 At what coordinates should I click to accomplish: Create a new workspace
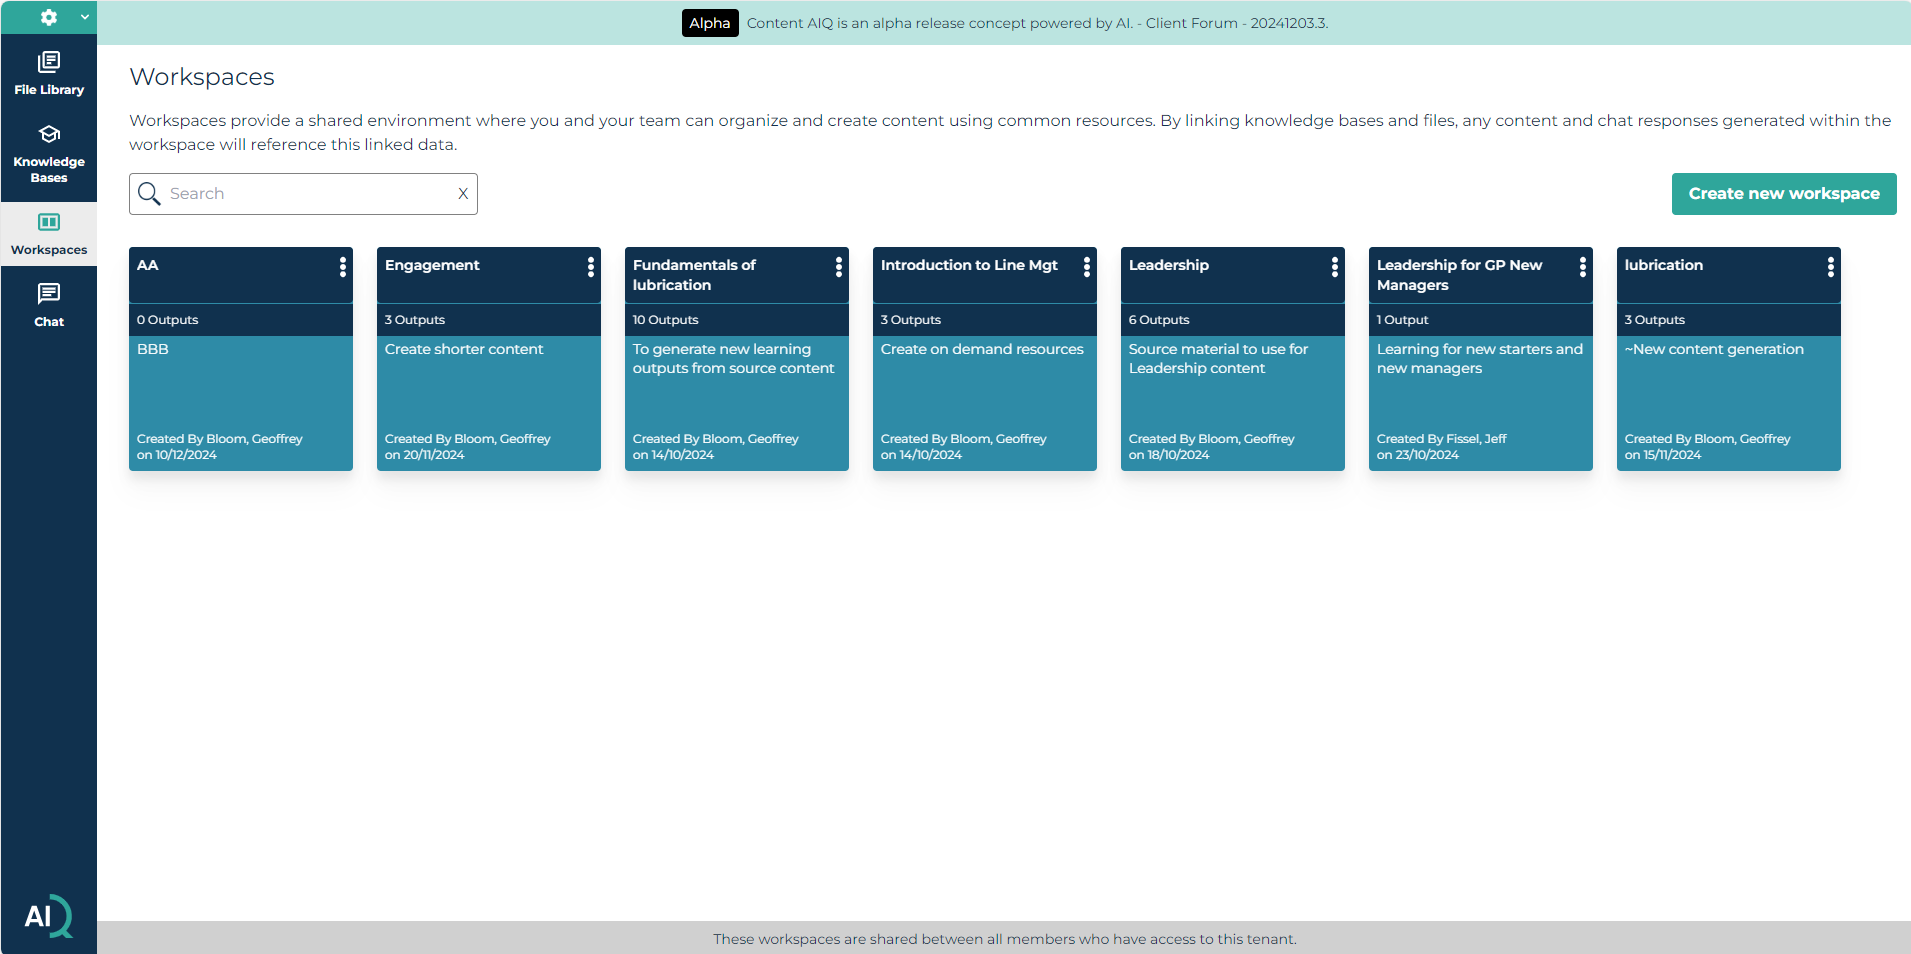click(x=1784, y=194)
